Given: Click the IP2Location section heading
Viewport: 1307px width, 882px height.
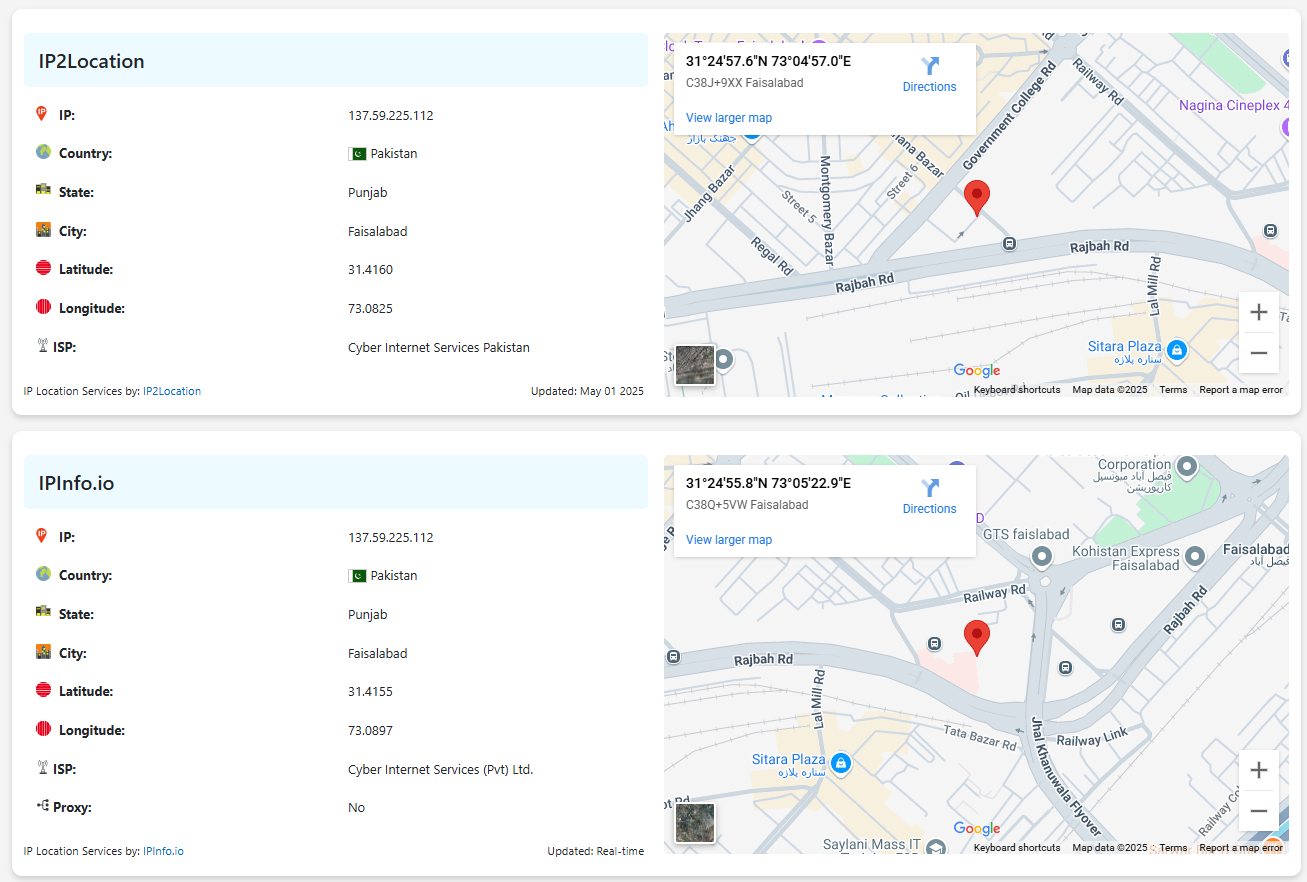Looking at the screenshot, I should (x=91, y=61).
